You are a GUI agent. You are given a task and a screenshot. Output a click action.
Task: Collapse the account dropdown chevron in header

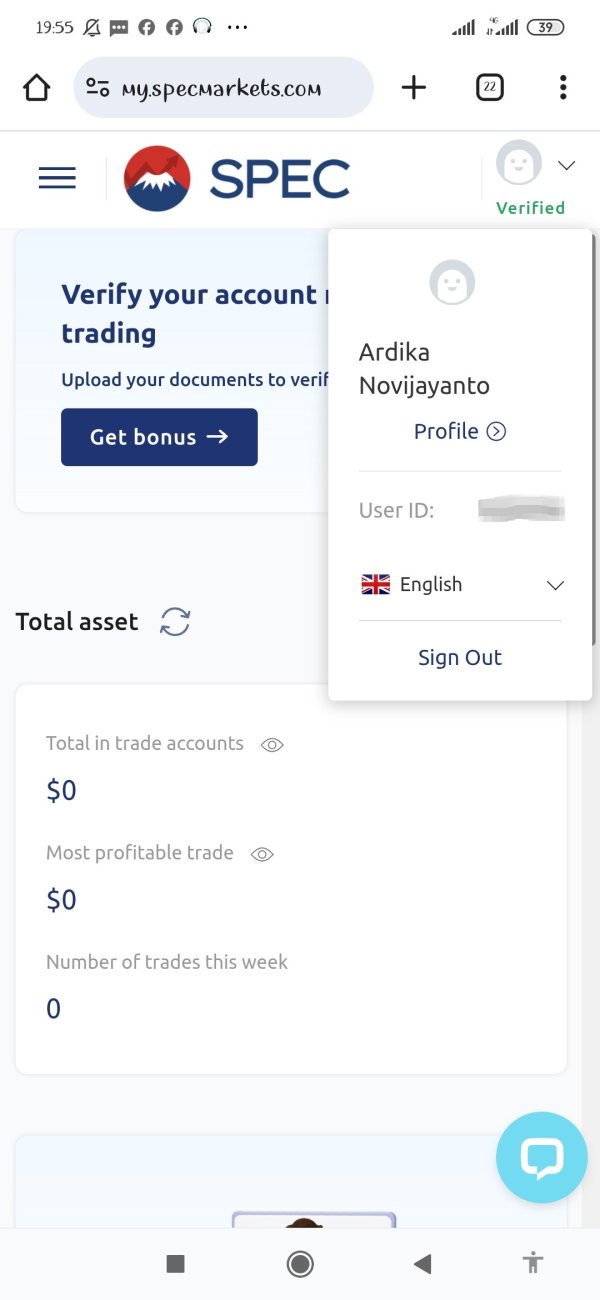pos(567,165)
